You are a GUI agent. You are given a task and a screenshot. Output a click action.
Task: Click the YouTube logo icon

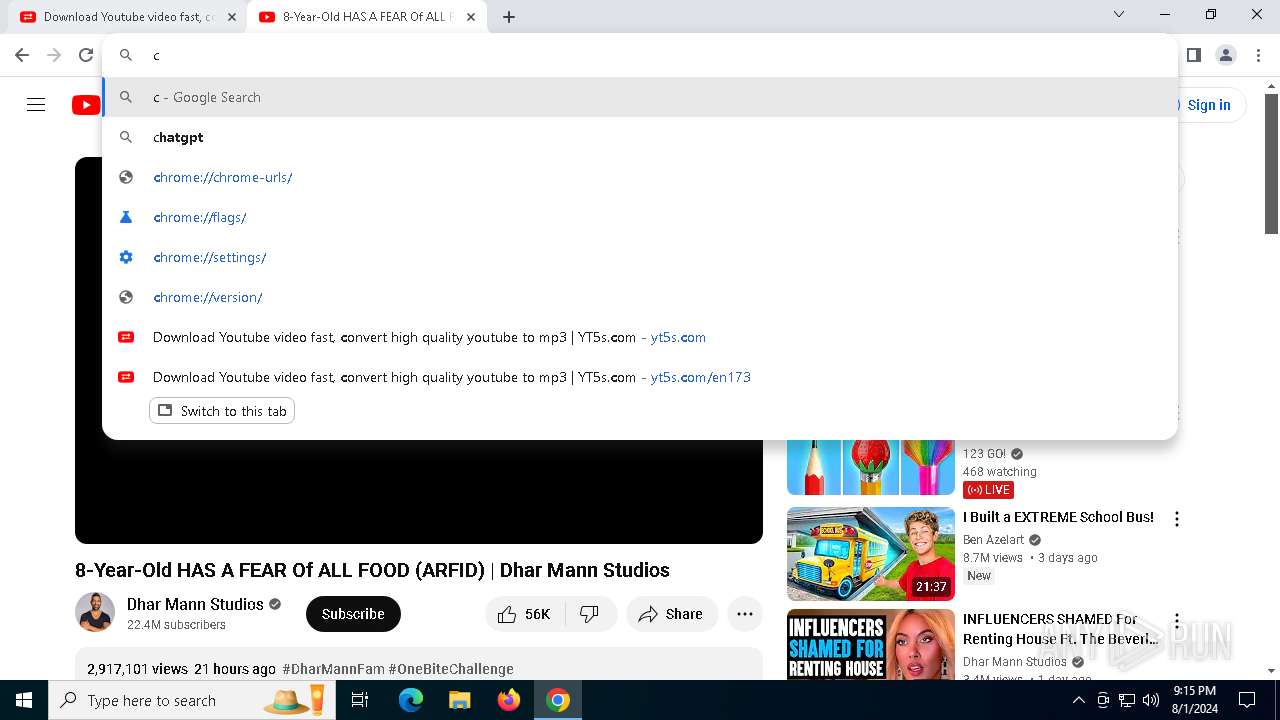pos(86,105)
